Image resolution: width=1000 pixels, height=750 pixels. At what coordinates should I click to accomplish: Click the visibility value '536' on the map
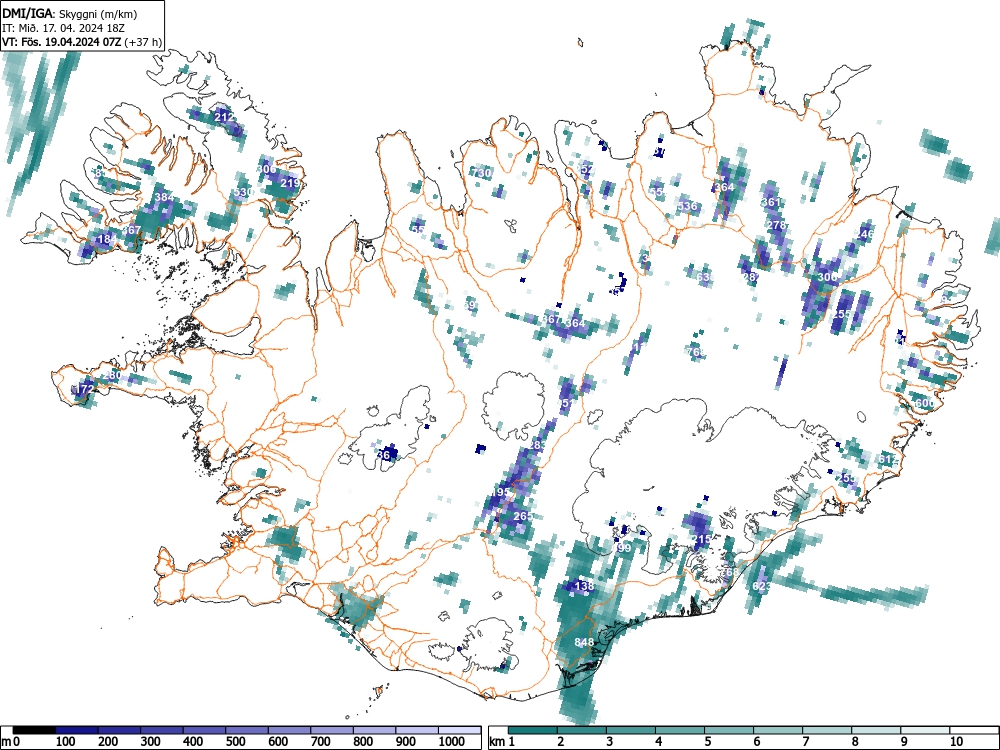tap(688, 206)
